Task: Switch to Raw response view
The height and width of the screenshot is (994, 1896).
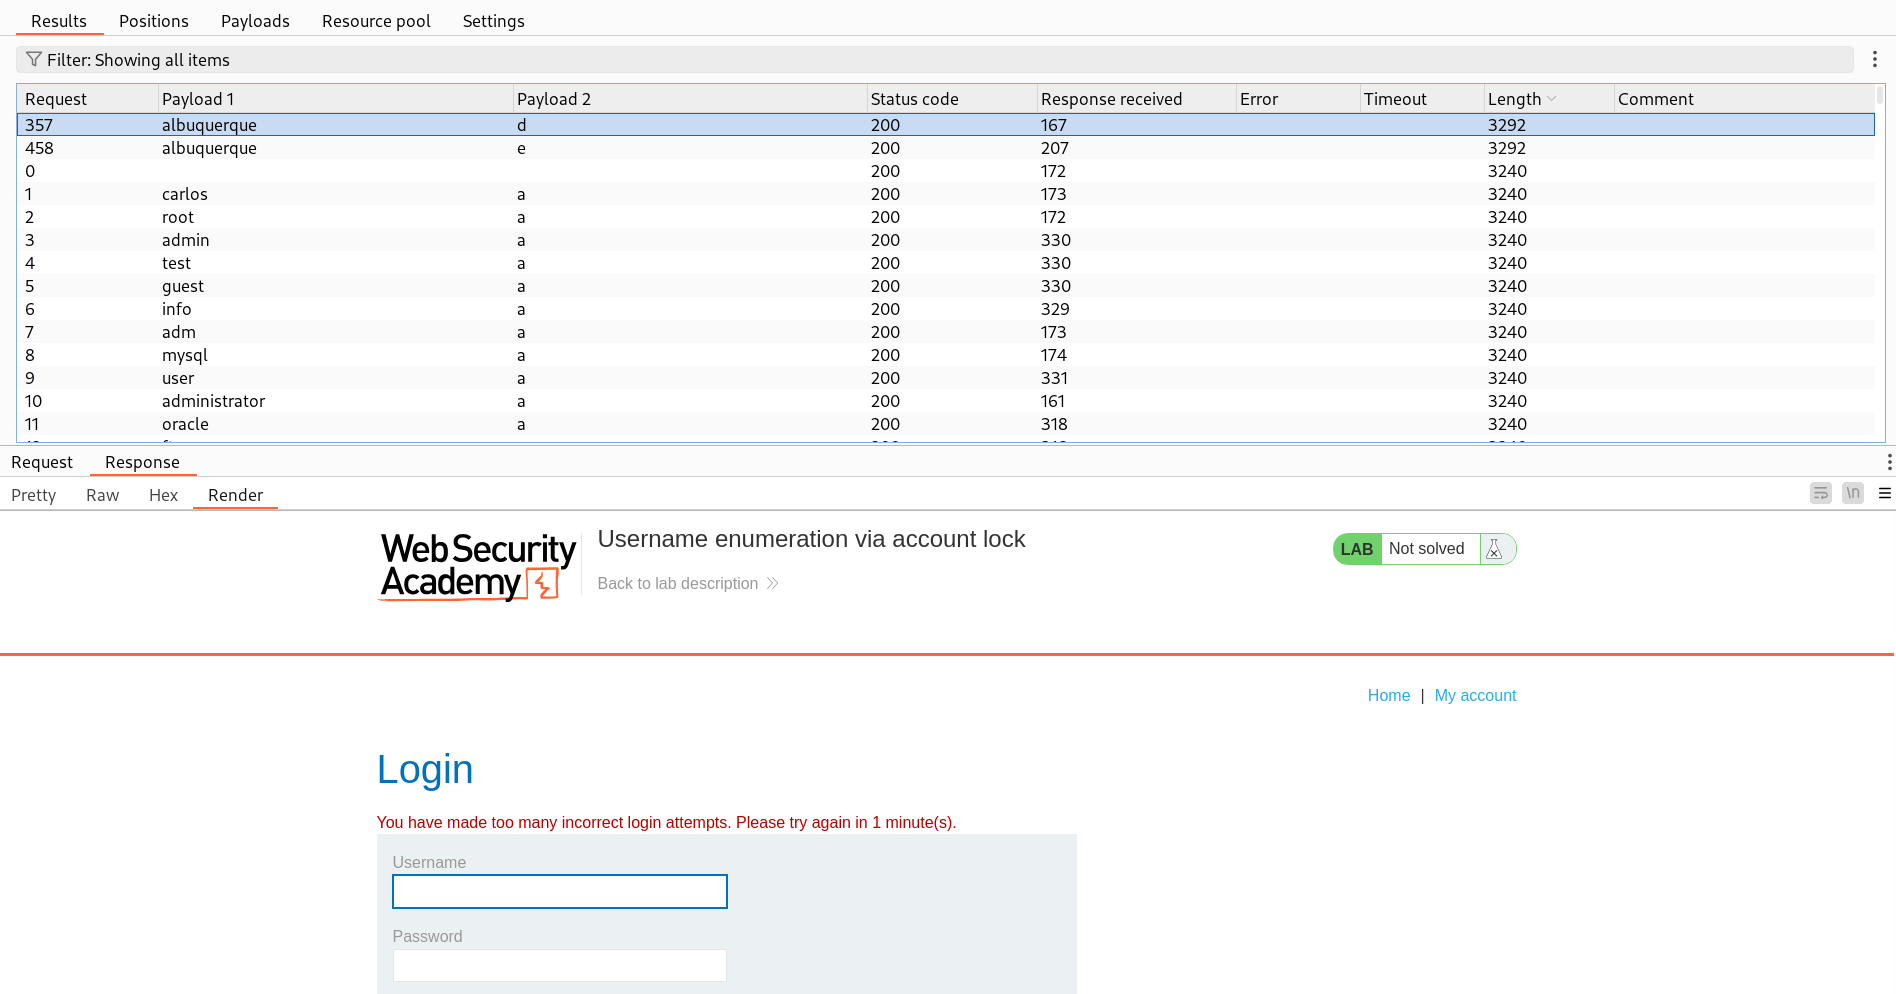Action: click(x=101, y=495)
